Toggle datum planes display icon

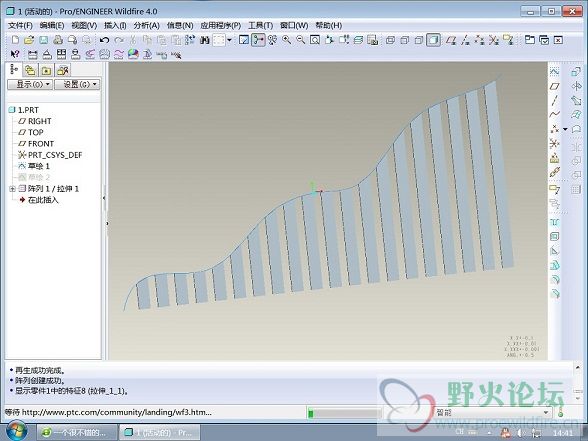click(x=451, y=40)
